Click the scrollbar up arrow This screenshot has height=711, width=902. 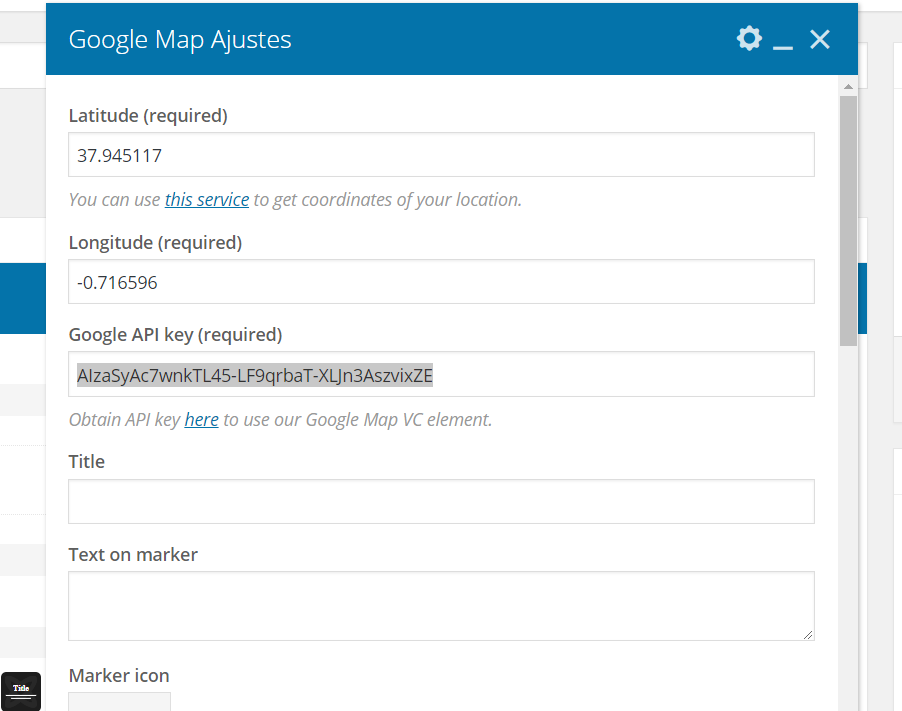(848, 88)
